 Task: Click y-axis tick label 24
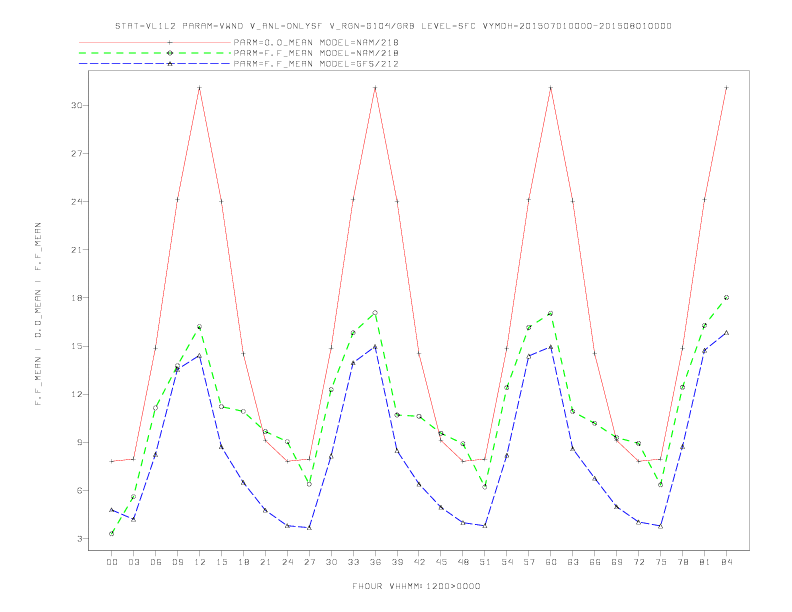(x=76, y=201)
